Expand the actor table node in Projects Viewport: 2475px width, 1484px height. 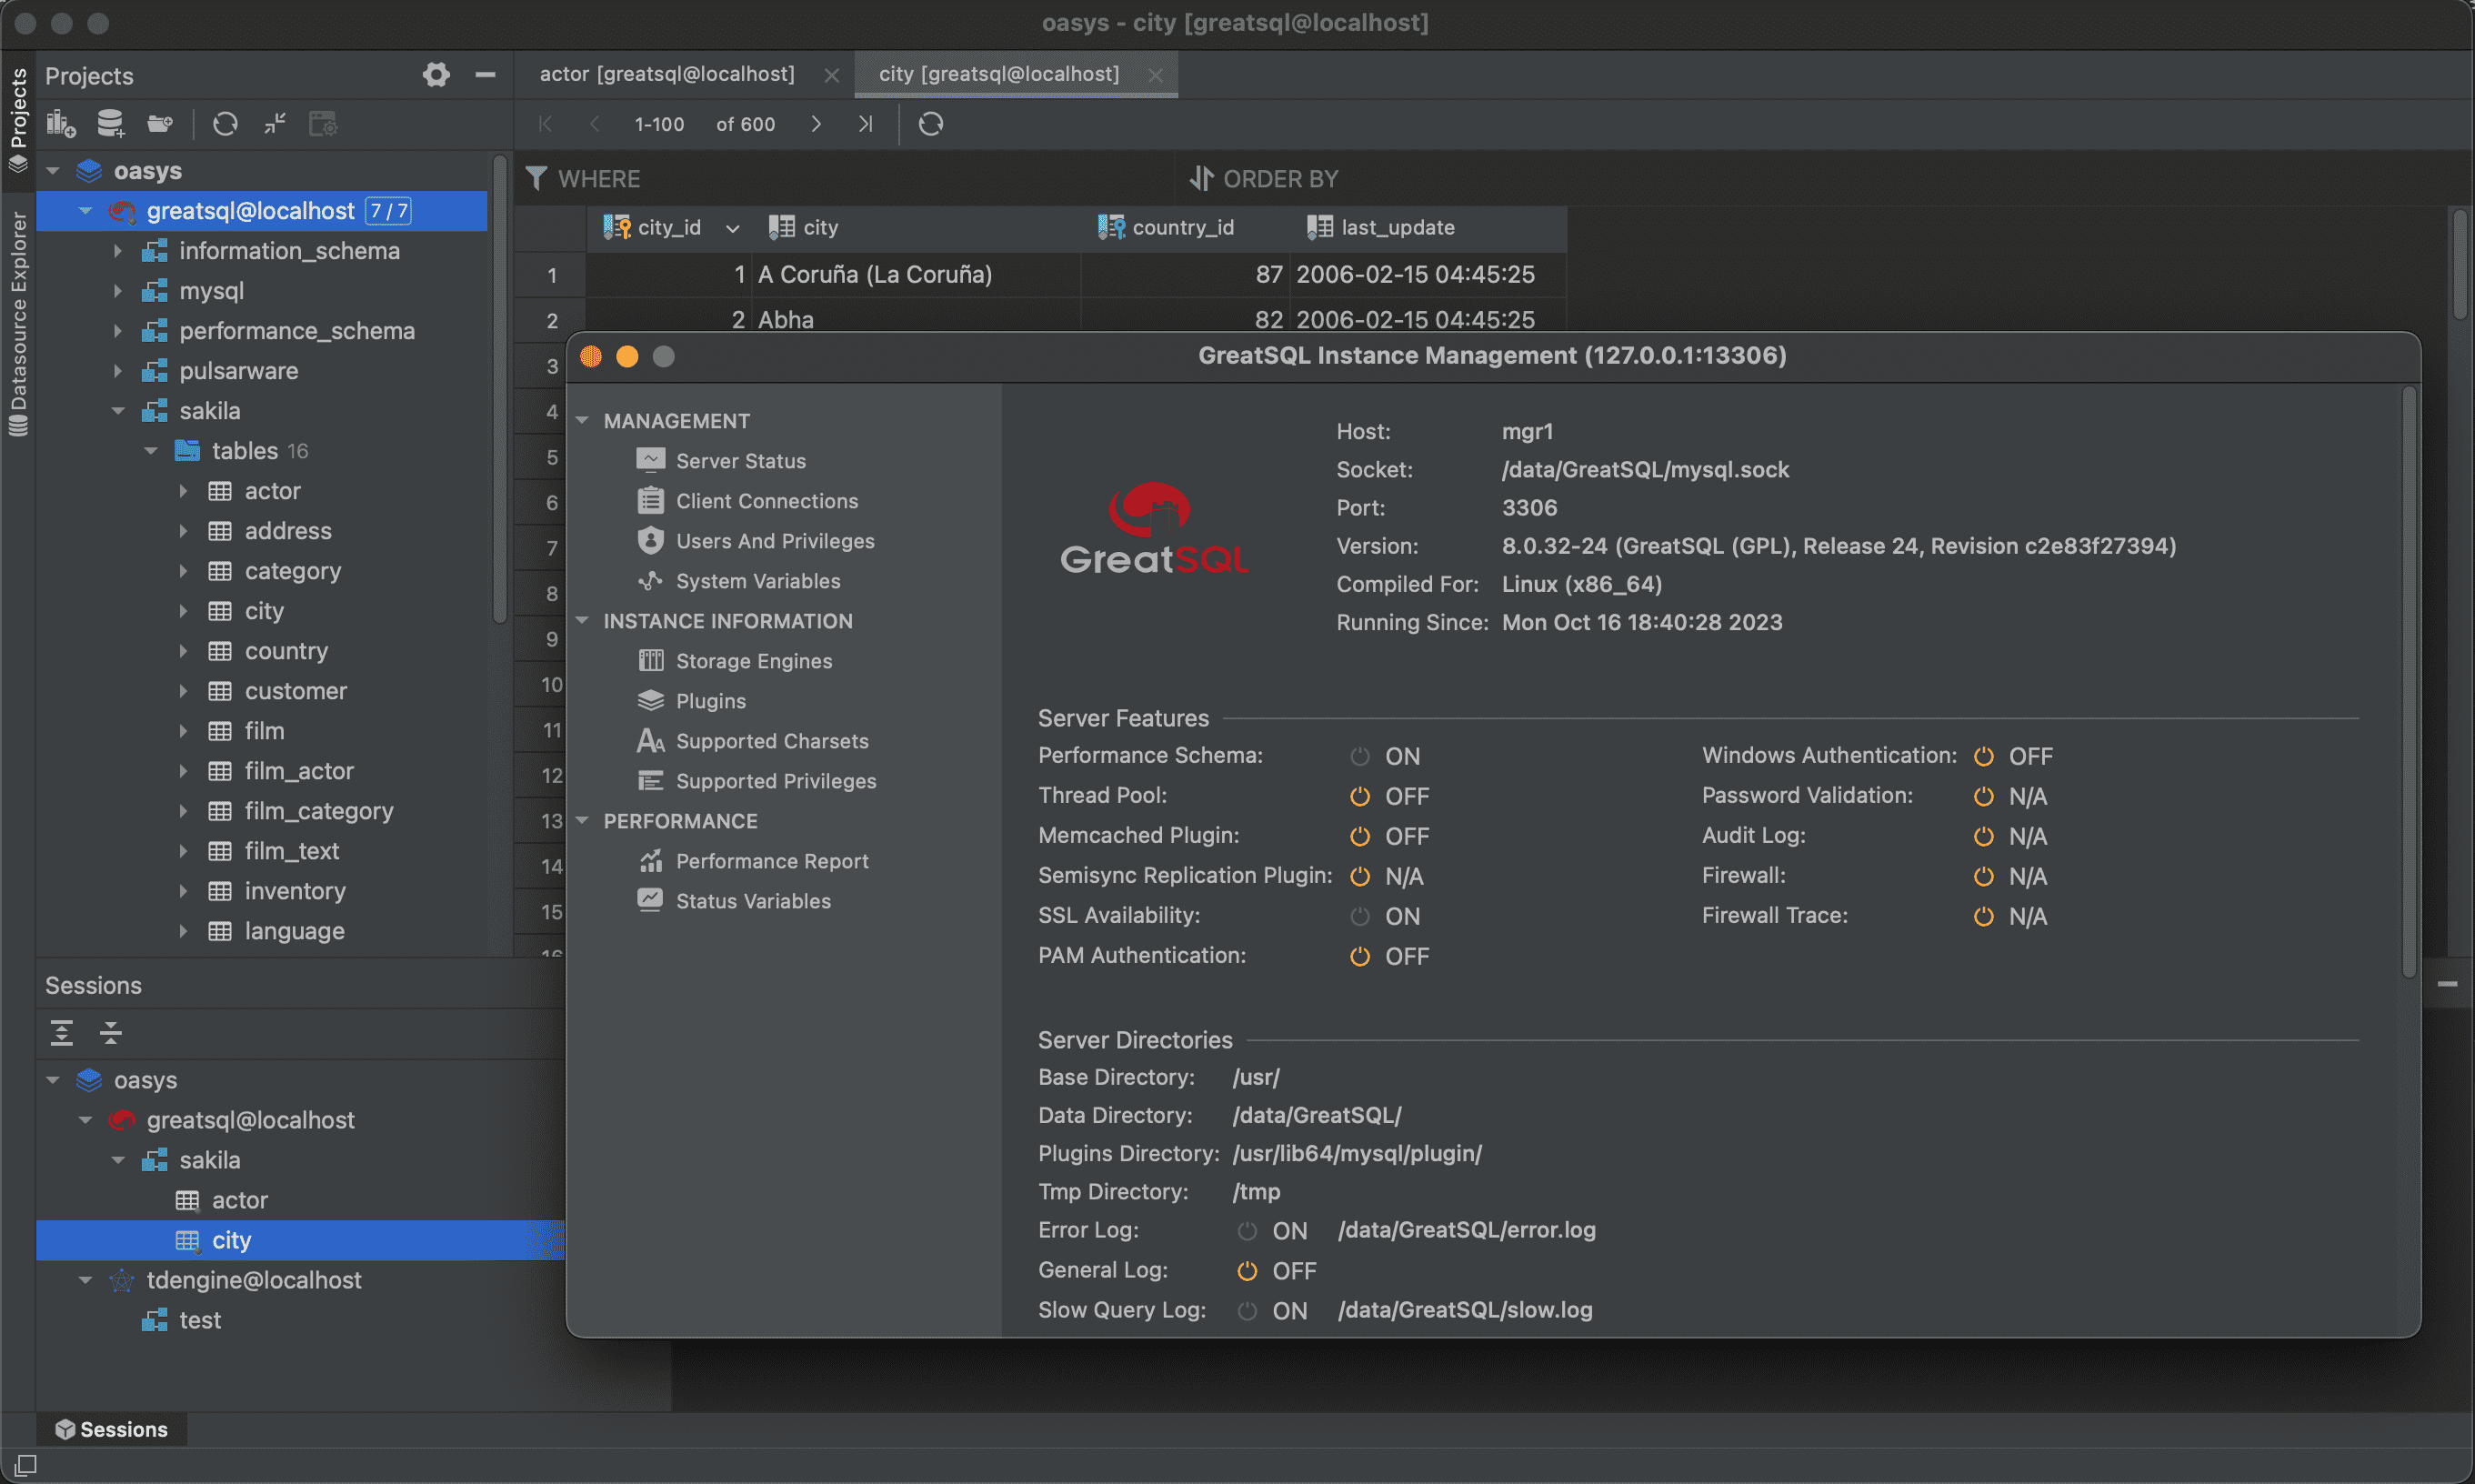[x=183, y=491]
